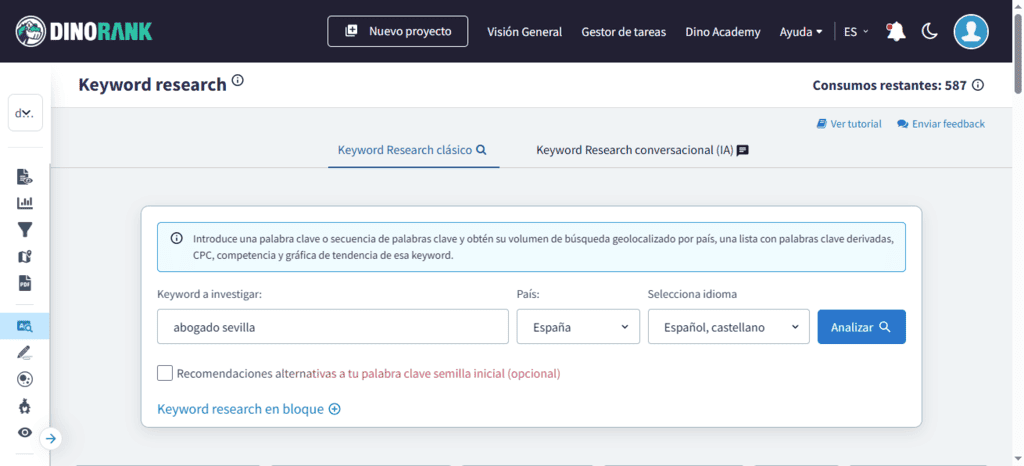This screenshot has width=1024, height=466.
Task: Switch to Keyword Research conversacional (IA) tab
Action: [x=642, y=150]
